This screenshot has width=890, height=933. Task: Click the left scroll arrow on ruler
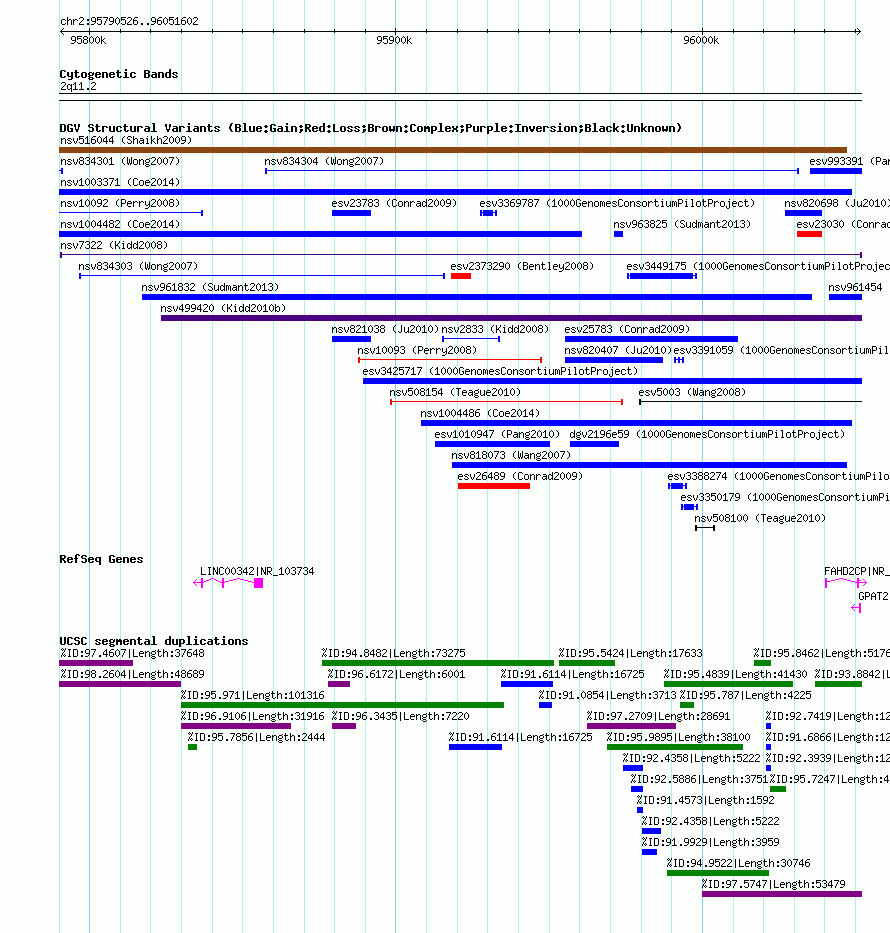pos(62,32)
